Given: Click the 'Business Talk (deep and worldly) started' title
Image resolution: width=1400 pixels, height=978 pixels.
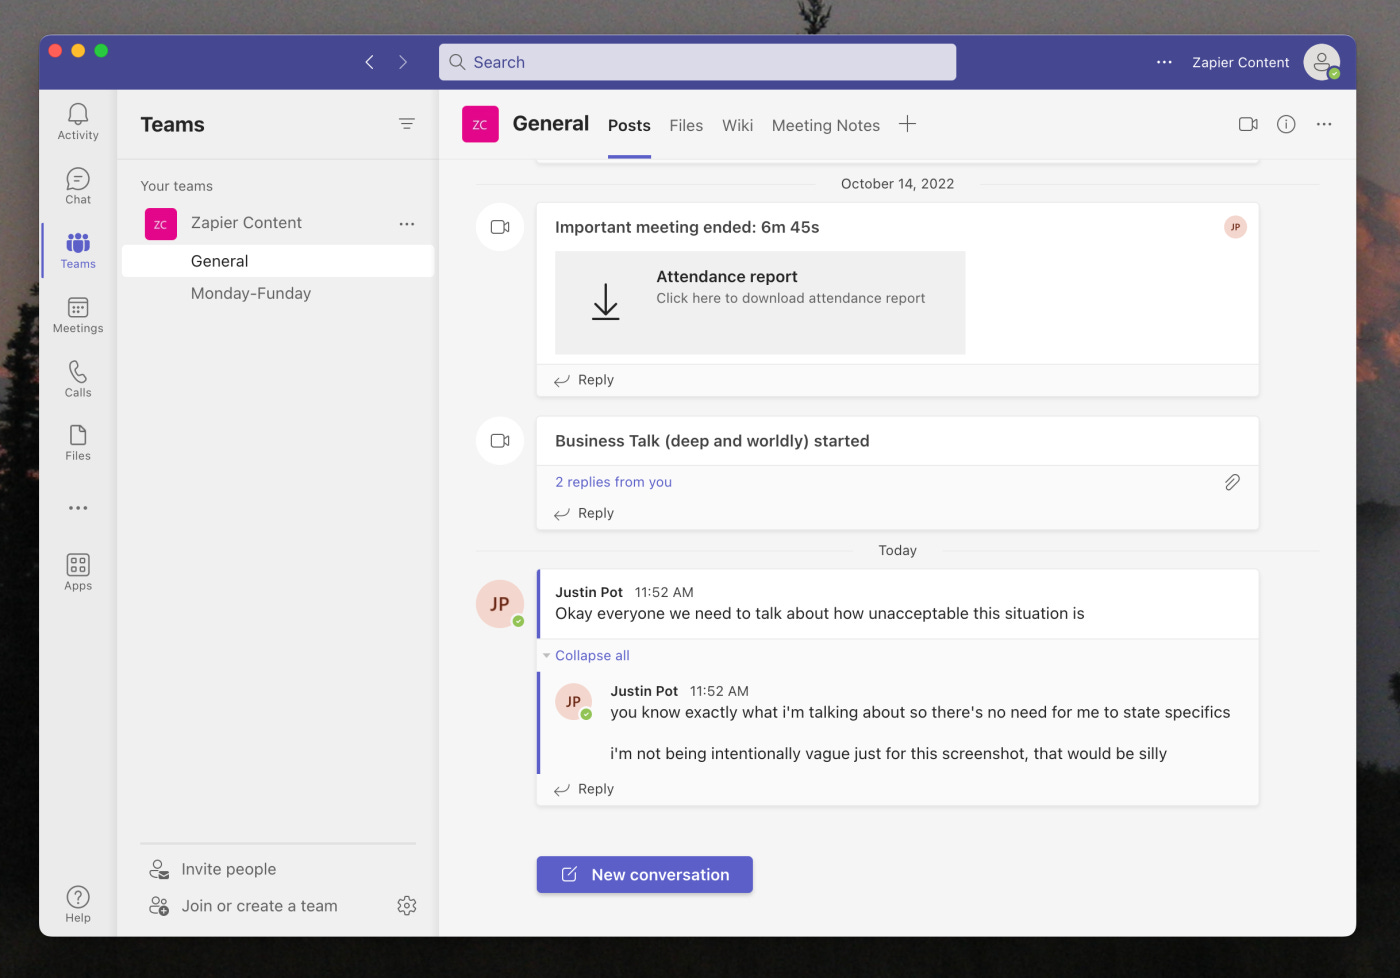Looking at the screenshot, I should (712, 441).
